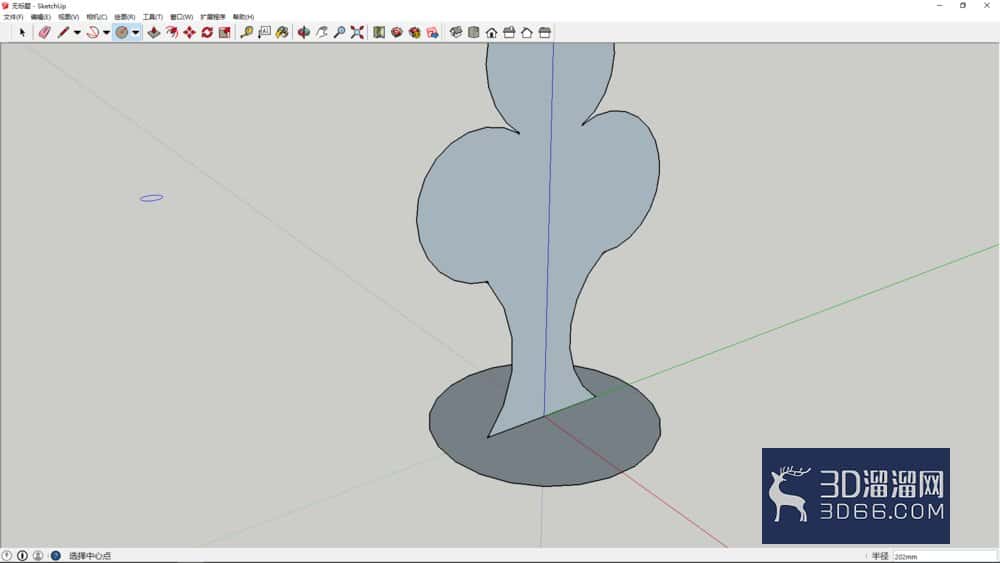Open the 相机(C) Camera menu

96,17
